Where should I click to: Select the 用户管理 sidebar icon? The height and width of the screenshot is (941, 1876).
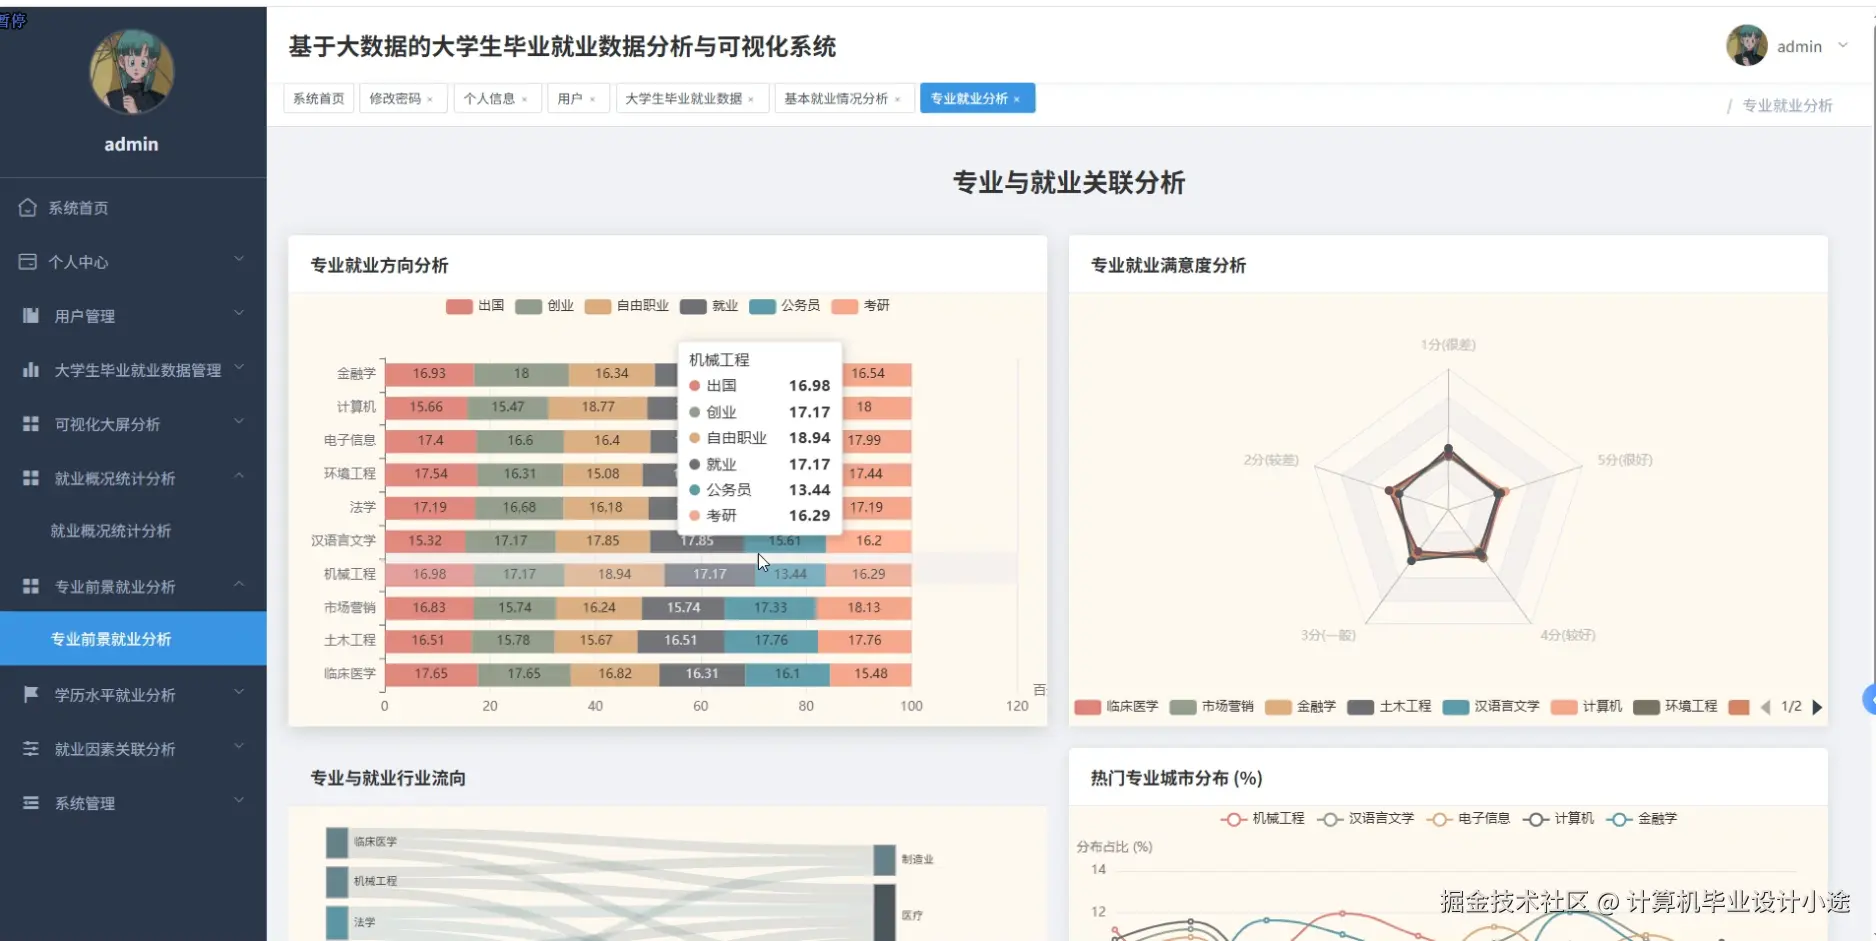[x=29, y=315]
